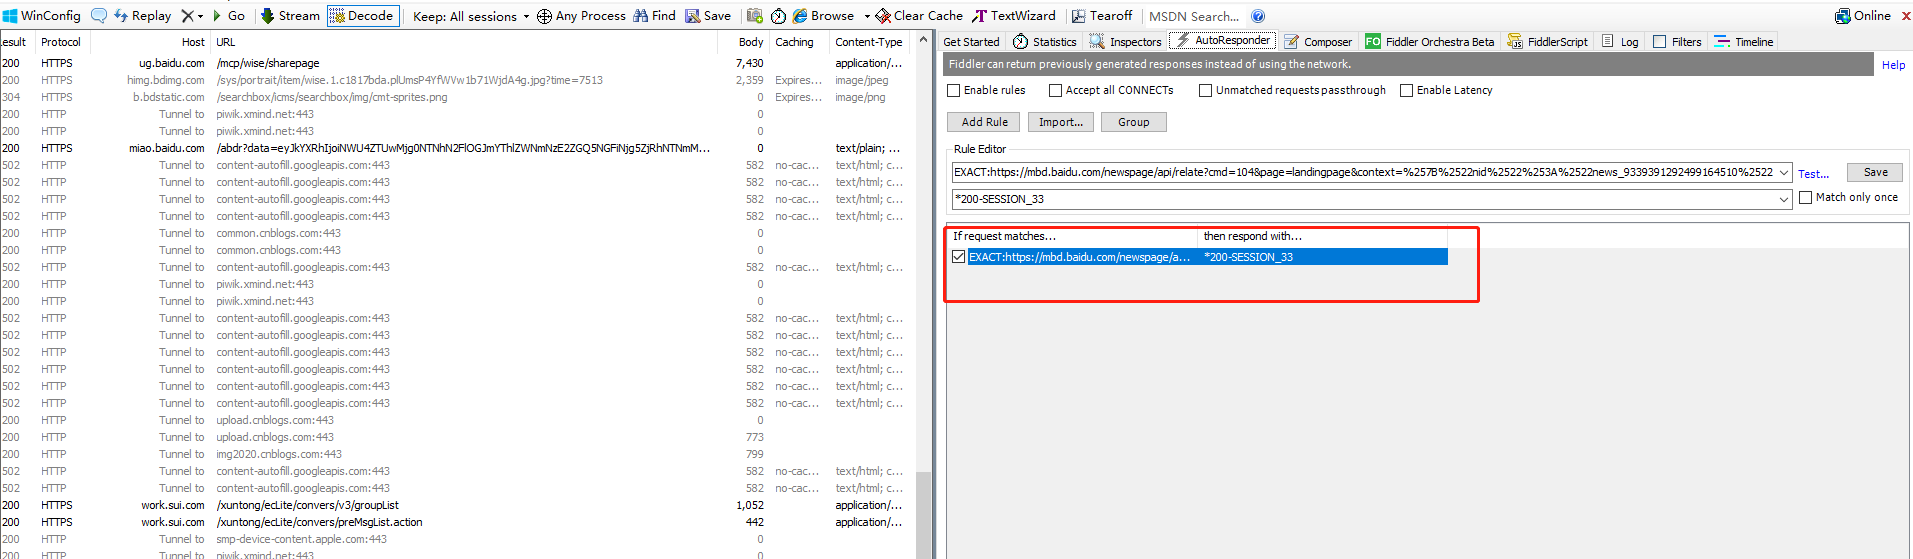Toggle the Decode option
The width and height of the screenshot is (1913, 559).
tap(362, 16)
